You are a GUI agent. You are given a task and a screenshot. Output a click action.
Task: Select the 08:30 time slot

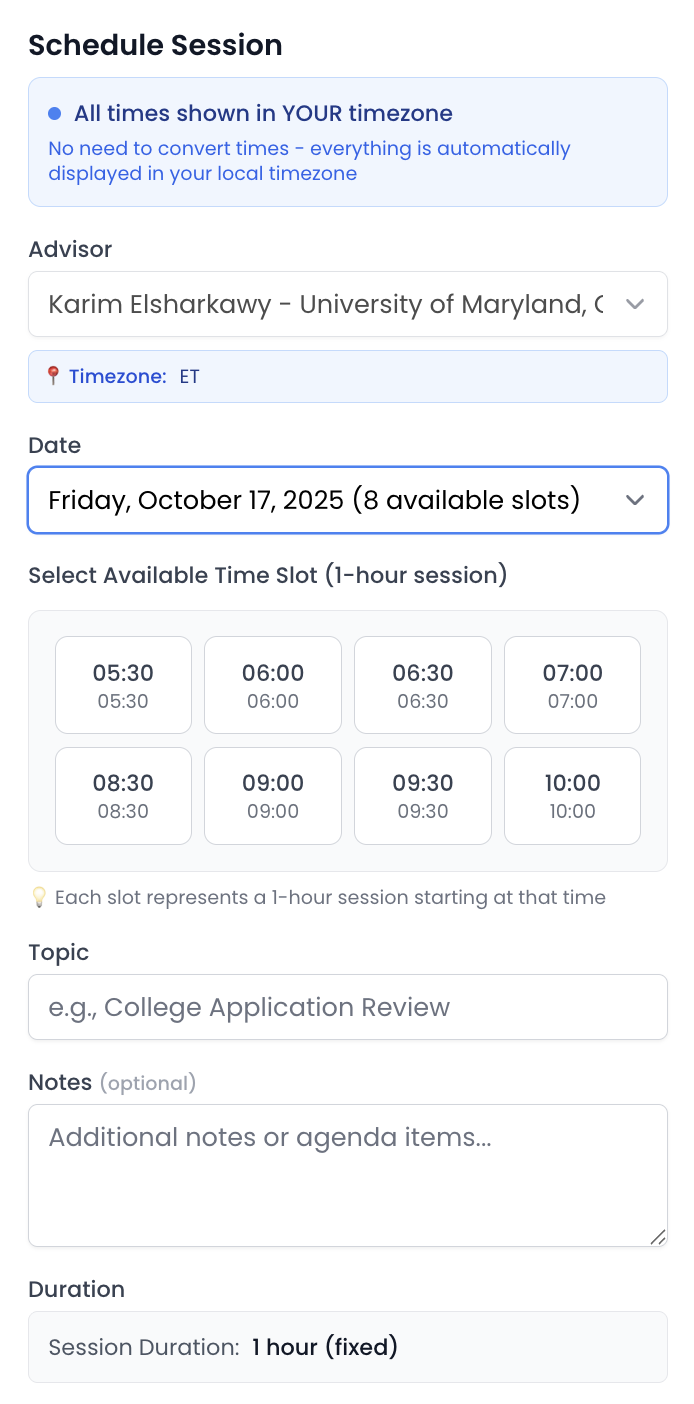(x=123, y=795)
